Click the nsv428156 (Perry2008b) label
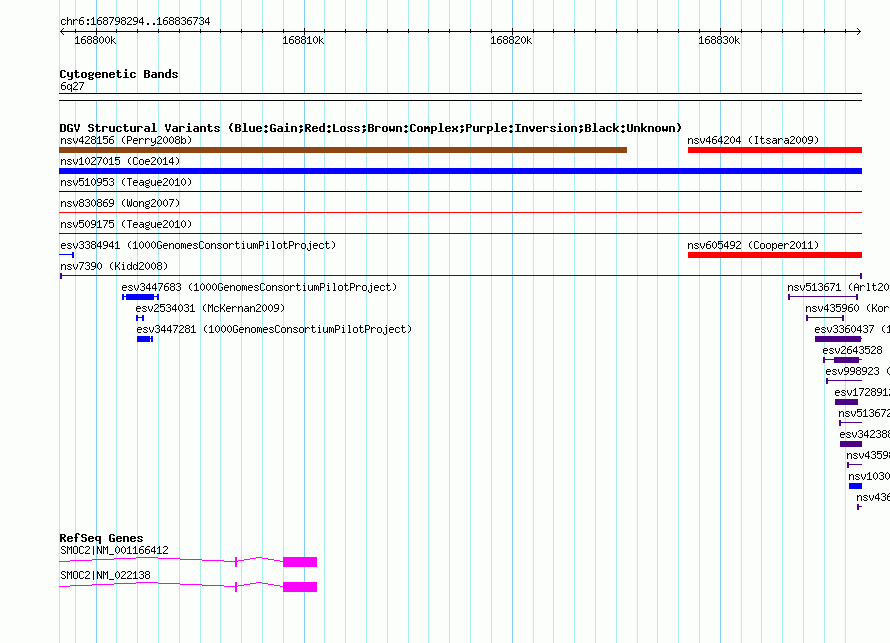Screen dimensions: 890x643 (x=126, y=140)
